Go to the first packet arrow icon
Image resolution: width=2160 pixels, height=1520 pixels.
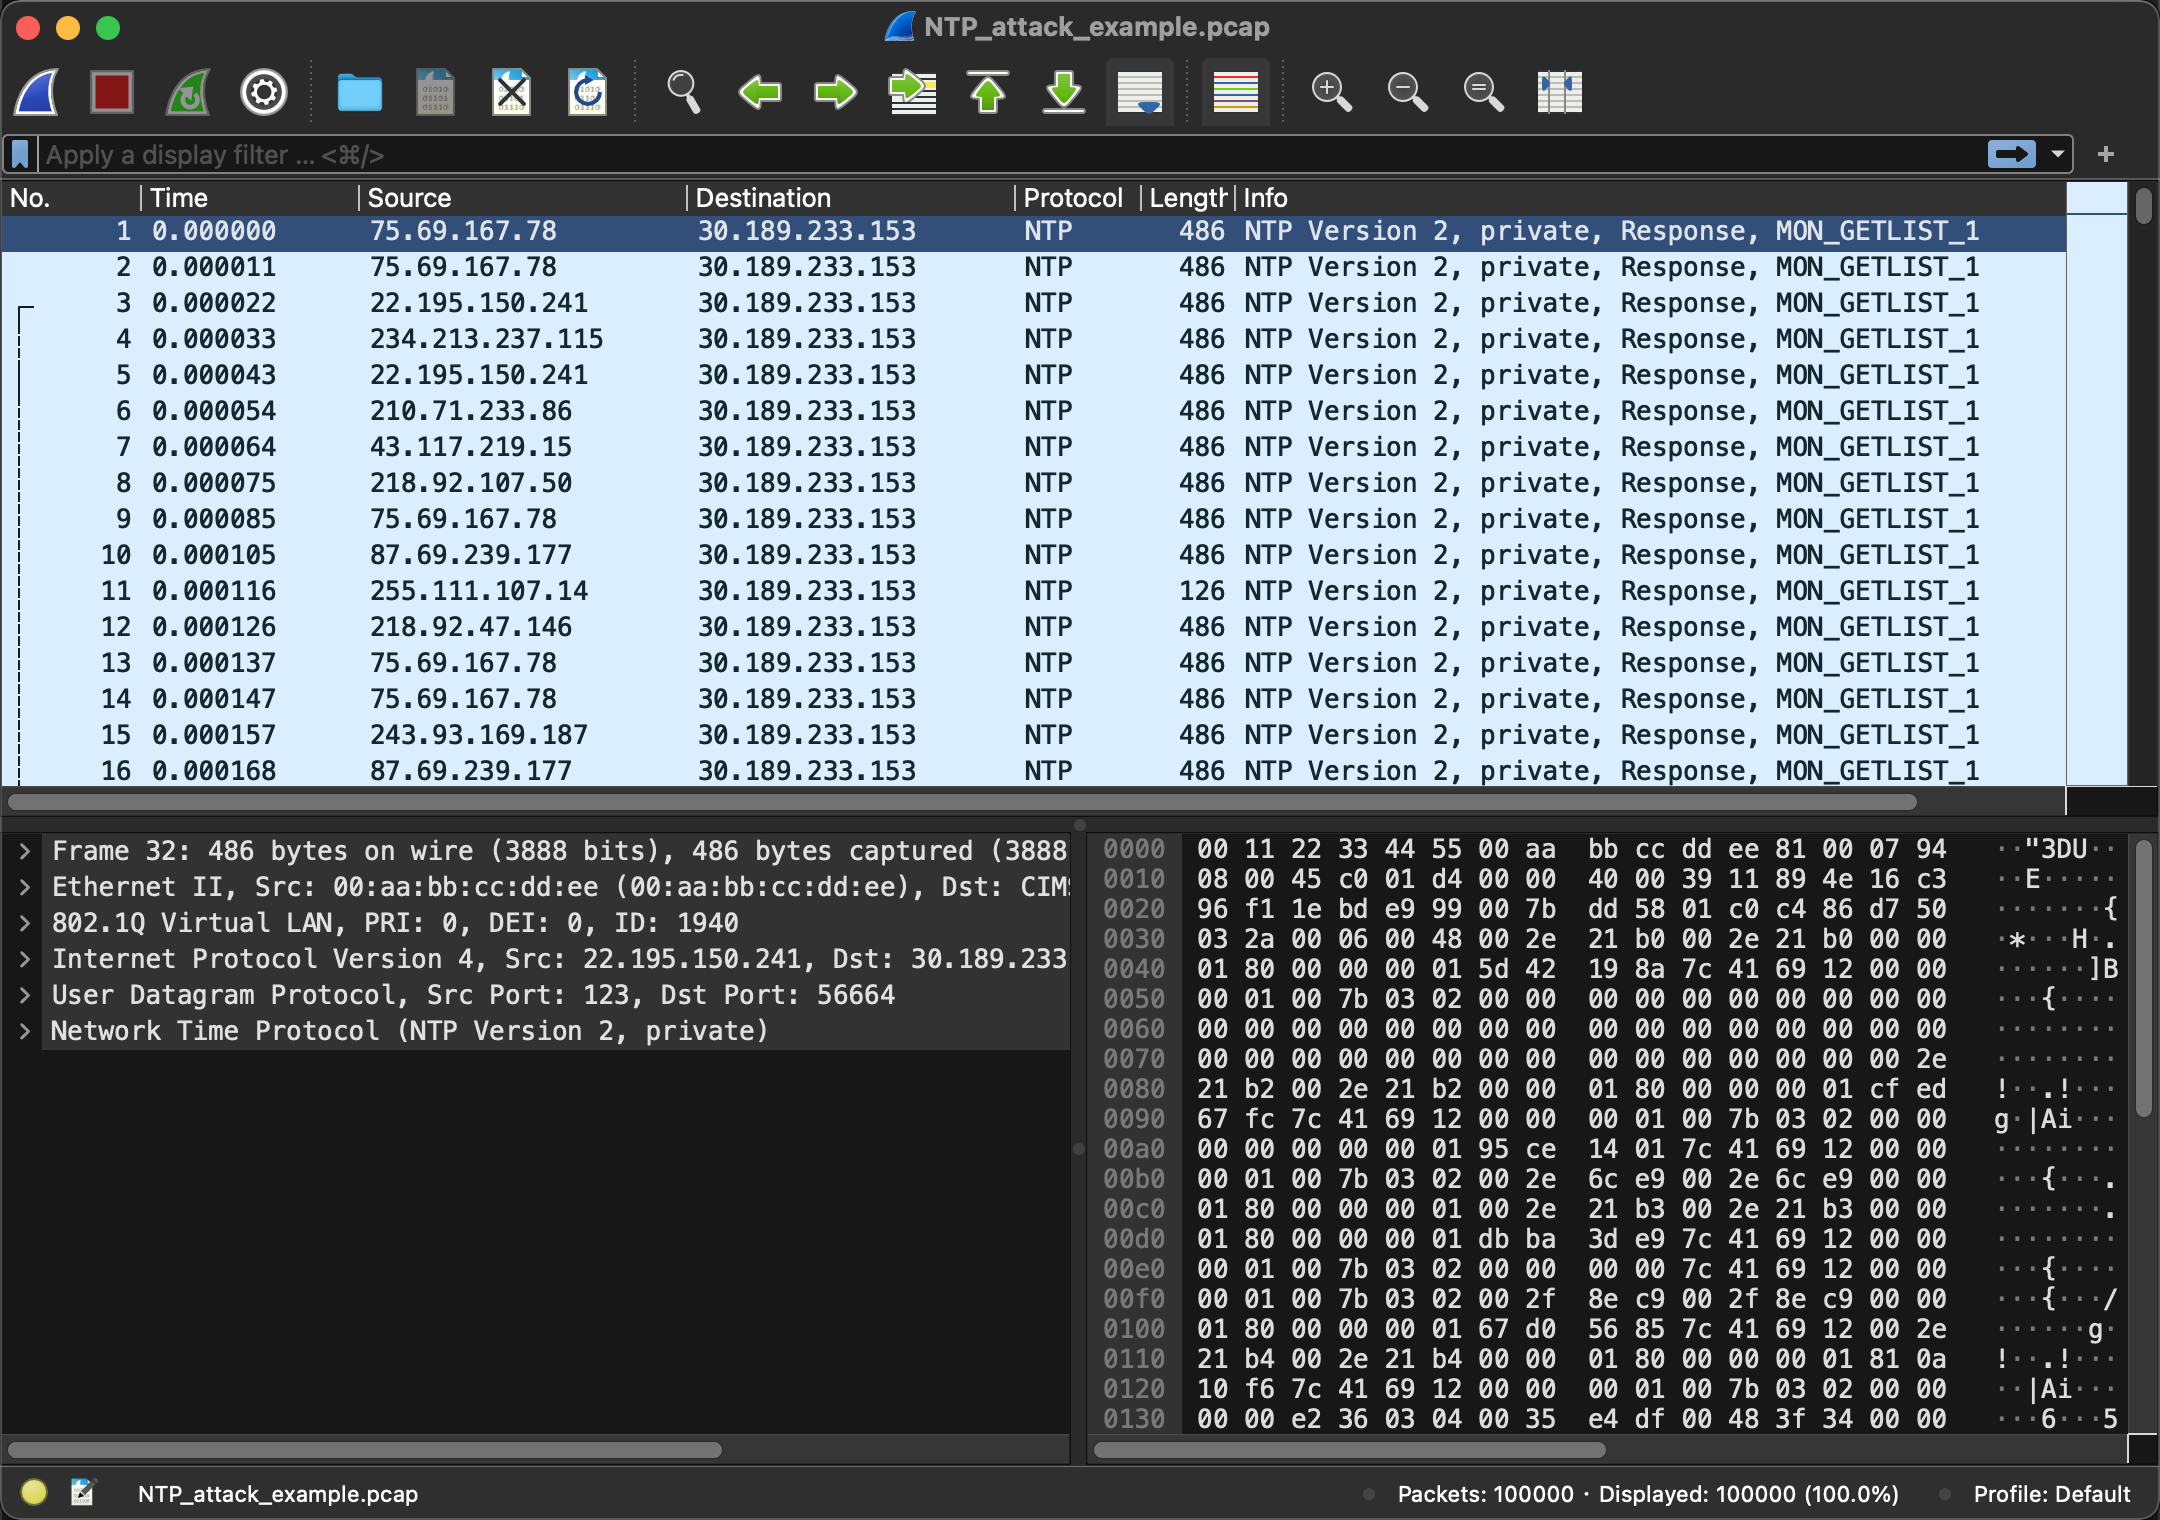point(988,92)
